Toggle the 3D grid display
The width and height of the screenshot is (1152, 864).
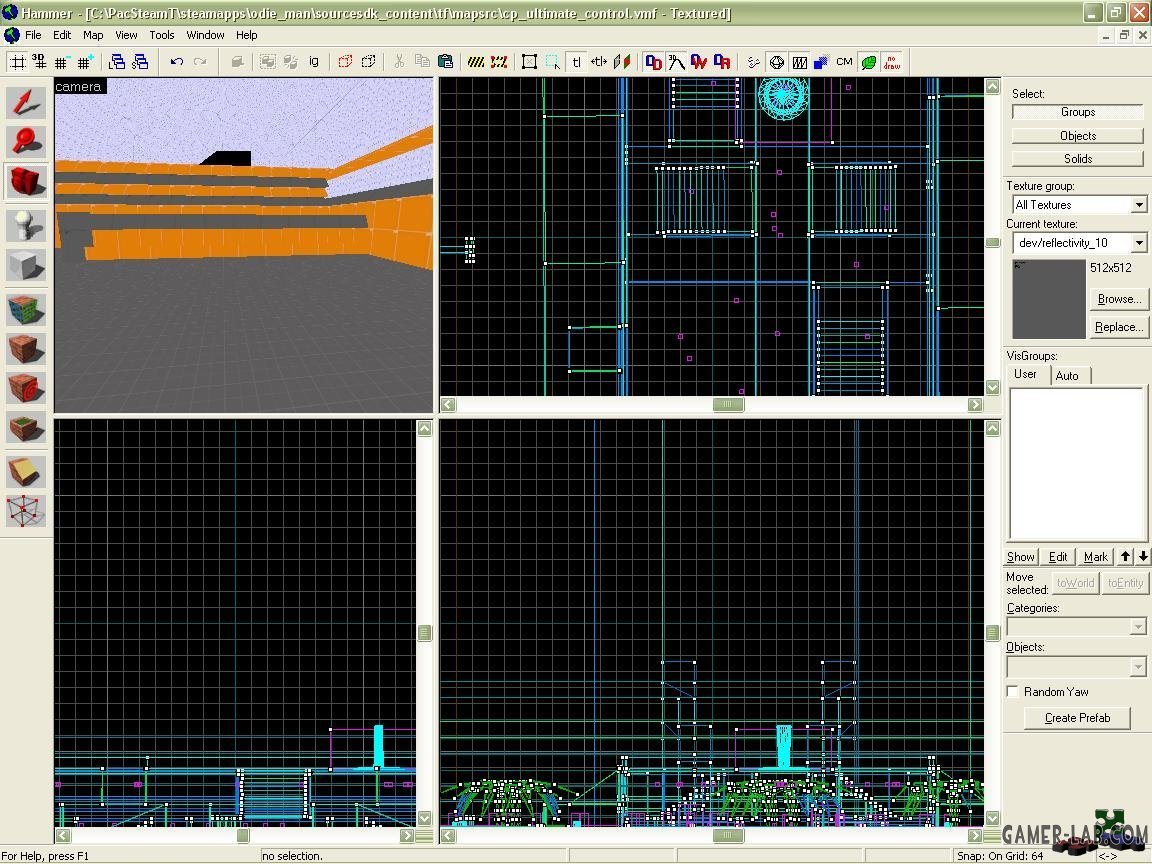point(39,62)
